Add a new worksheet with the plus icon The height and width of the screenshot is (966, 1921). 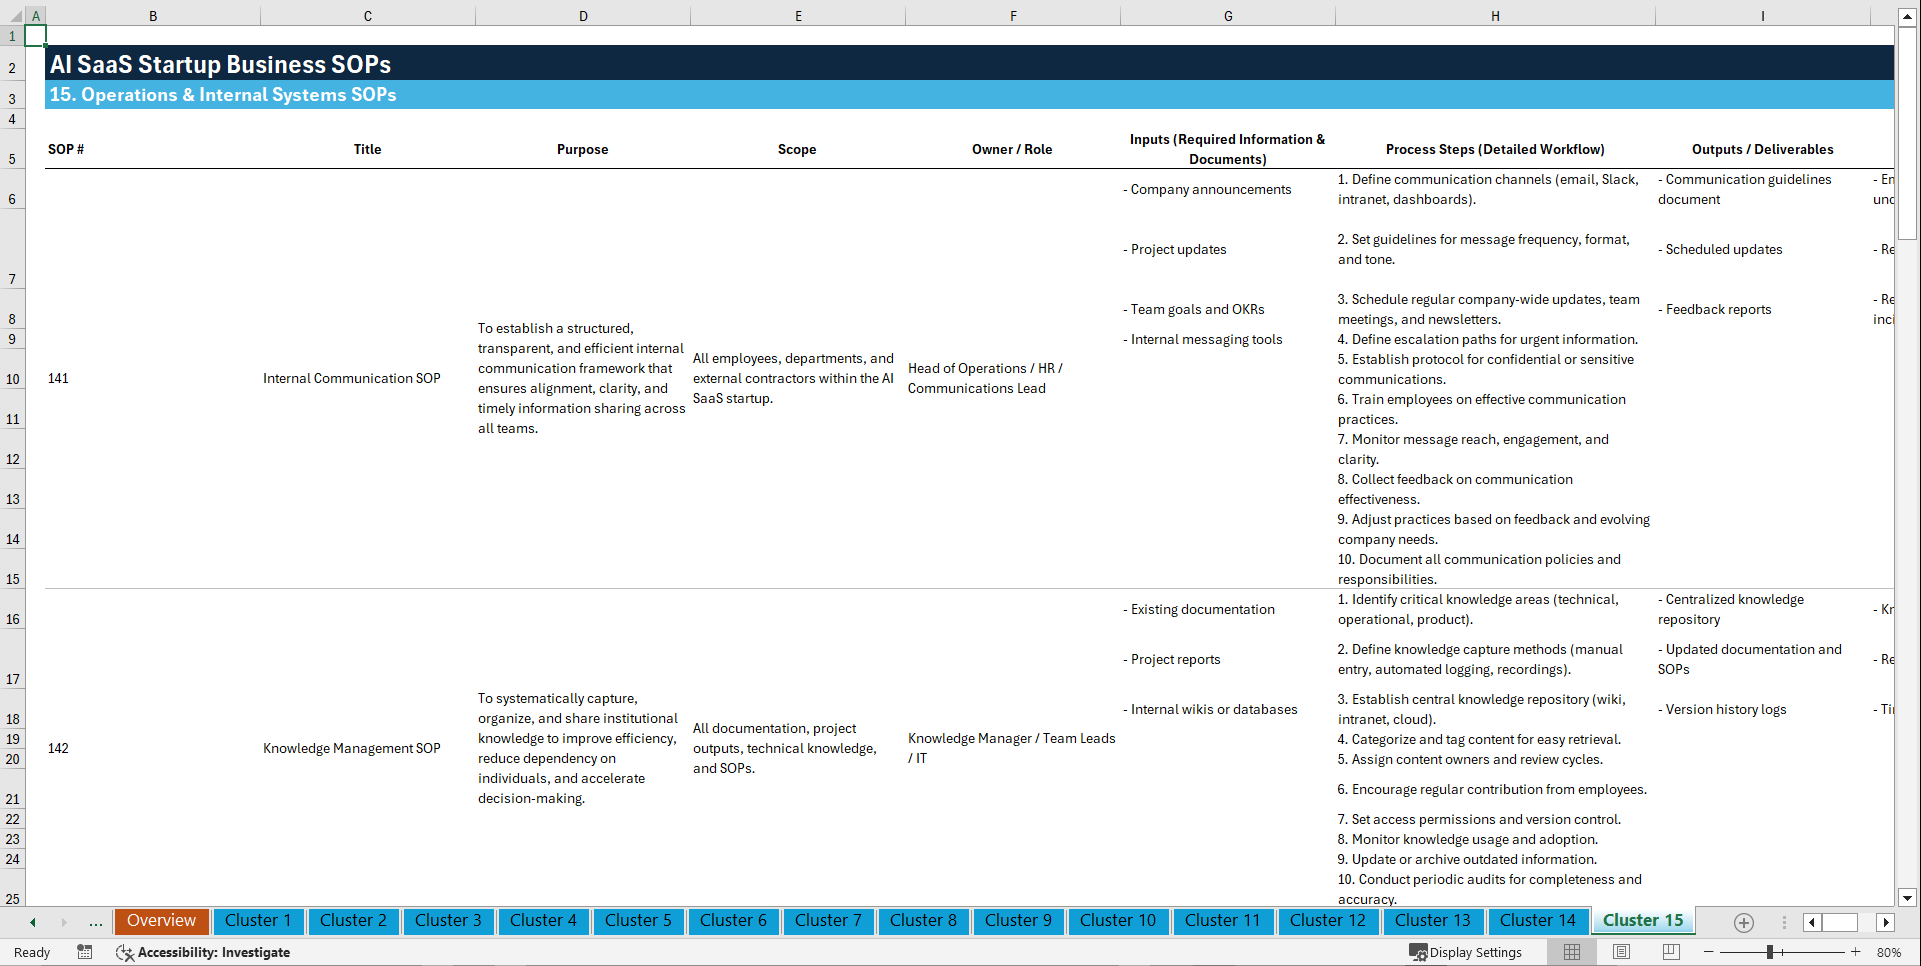coord(1744,922)
